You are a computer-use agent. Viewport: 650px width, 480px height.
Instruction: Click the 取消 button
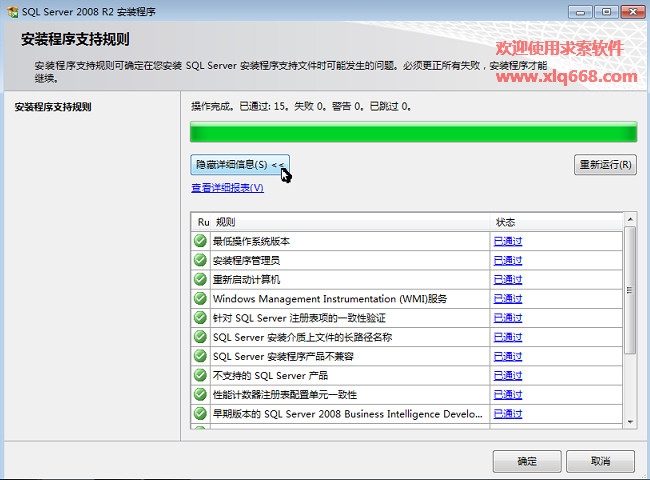pyautogui.click(x=600, y=461)
